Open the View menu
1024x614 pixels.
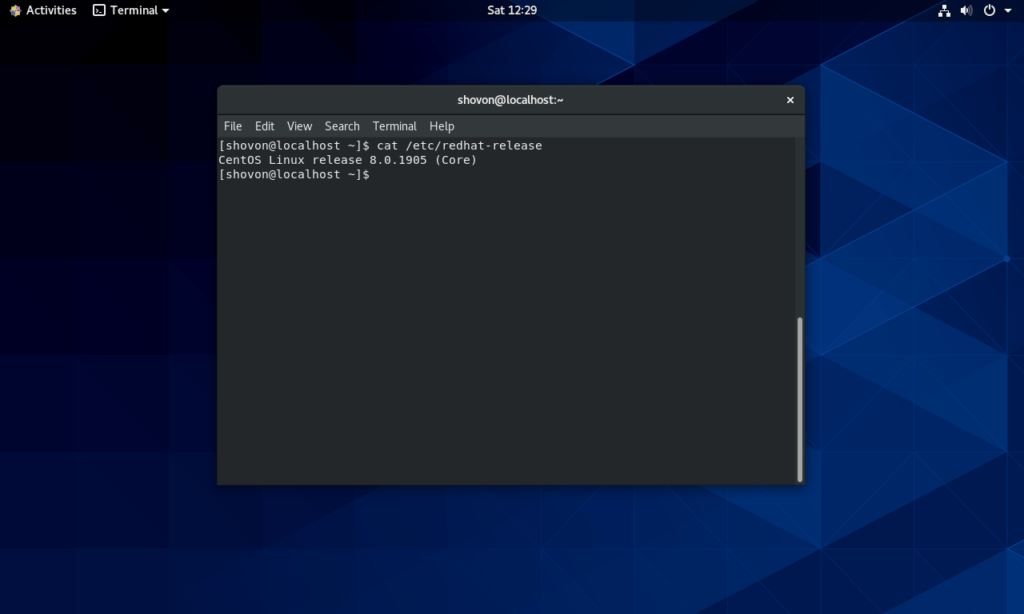pyautogui.click(x=299, y=126)
